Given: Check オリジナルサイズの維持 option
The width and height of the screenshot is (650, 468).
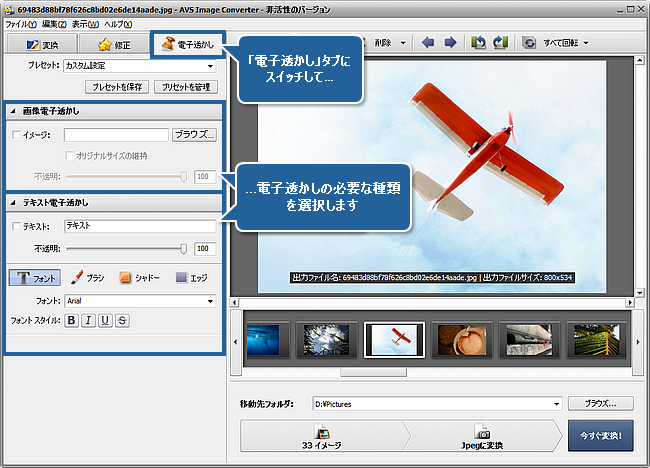Looking at the screenshot, I should pos(69,155).
